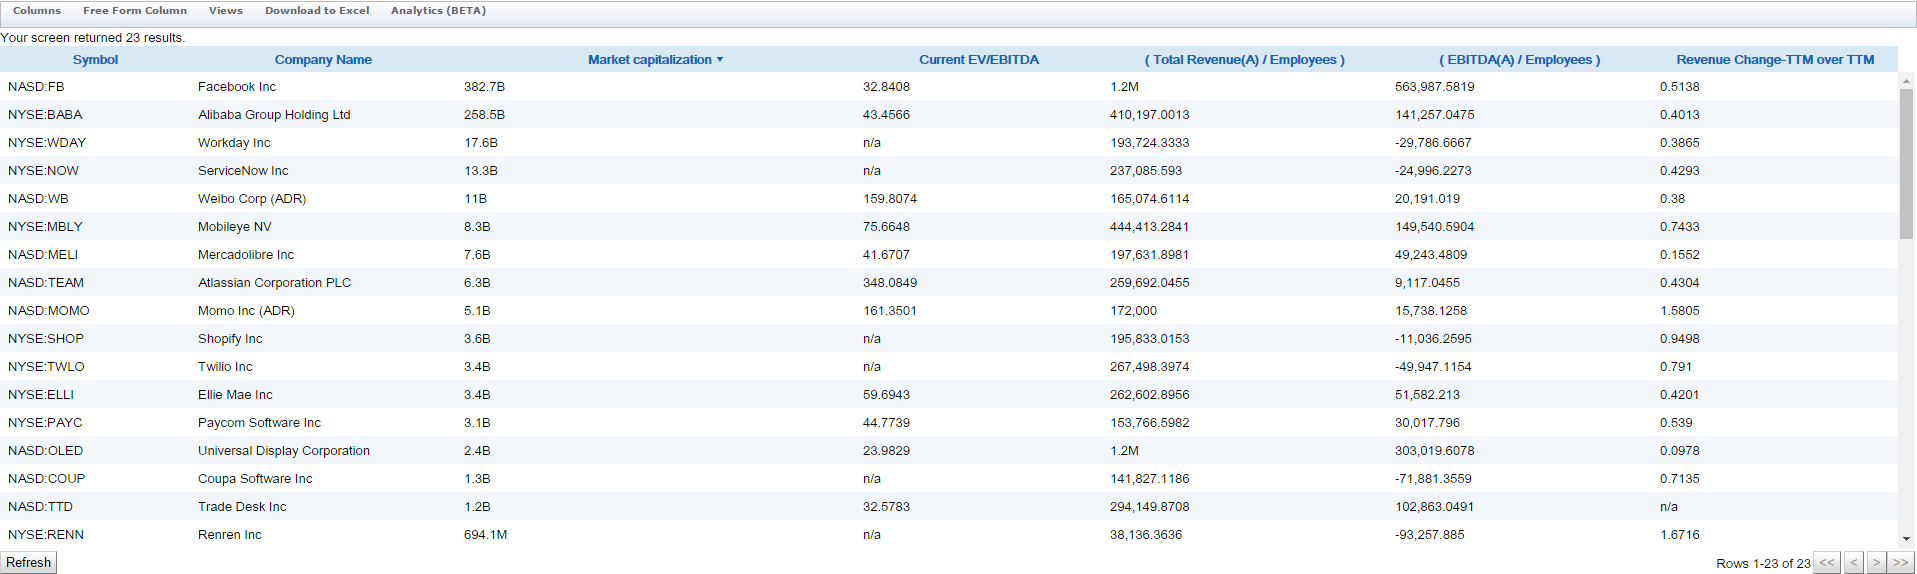Click Renren revenue change 1.6716
This screenshot has height=574, width=1917.
[x=1680, y=535]
